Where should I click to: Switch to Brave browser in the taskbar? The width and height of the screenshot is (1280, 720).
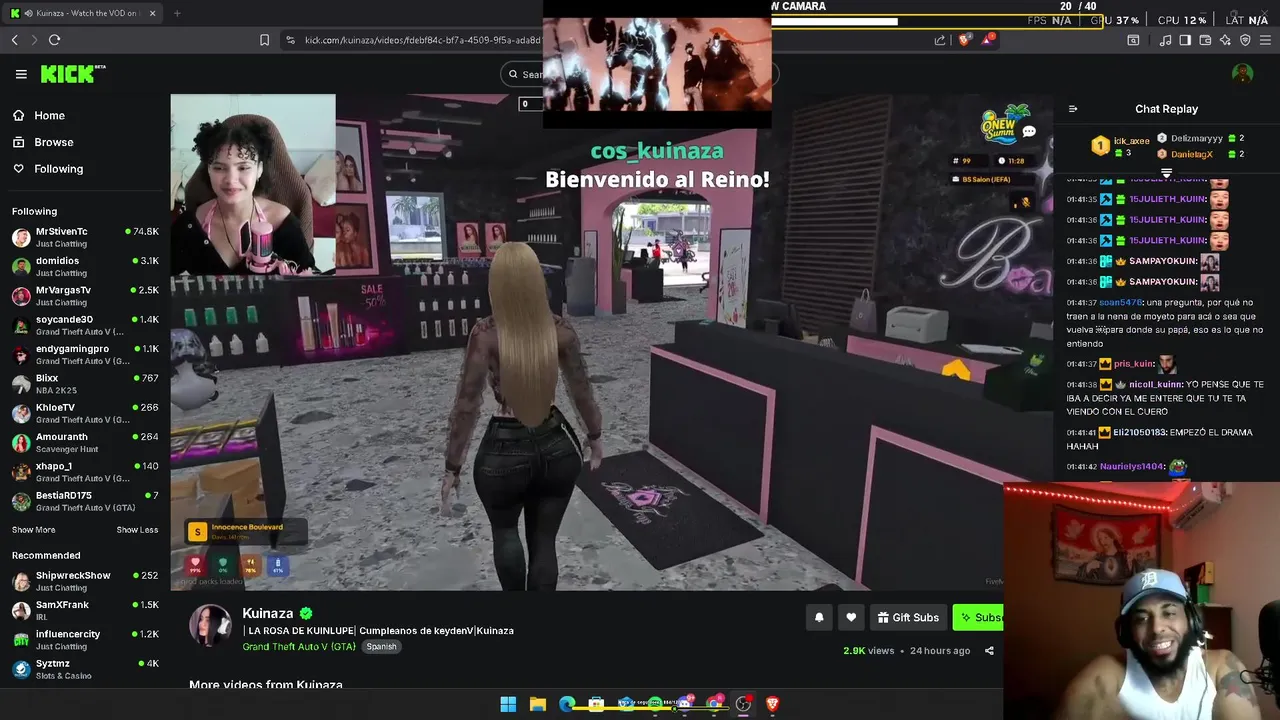(772, 704)
